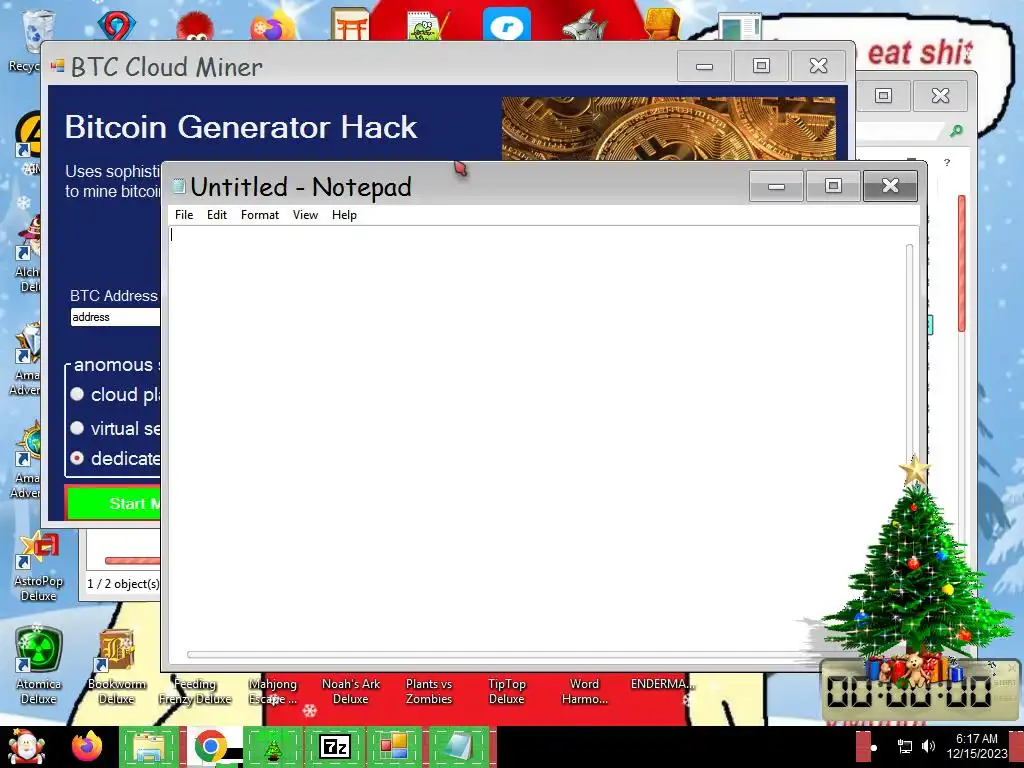Click the red progress bar above object count
Viewport: 1024px width, 768px height.
(x=133, y=560)
